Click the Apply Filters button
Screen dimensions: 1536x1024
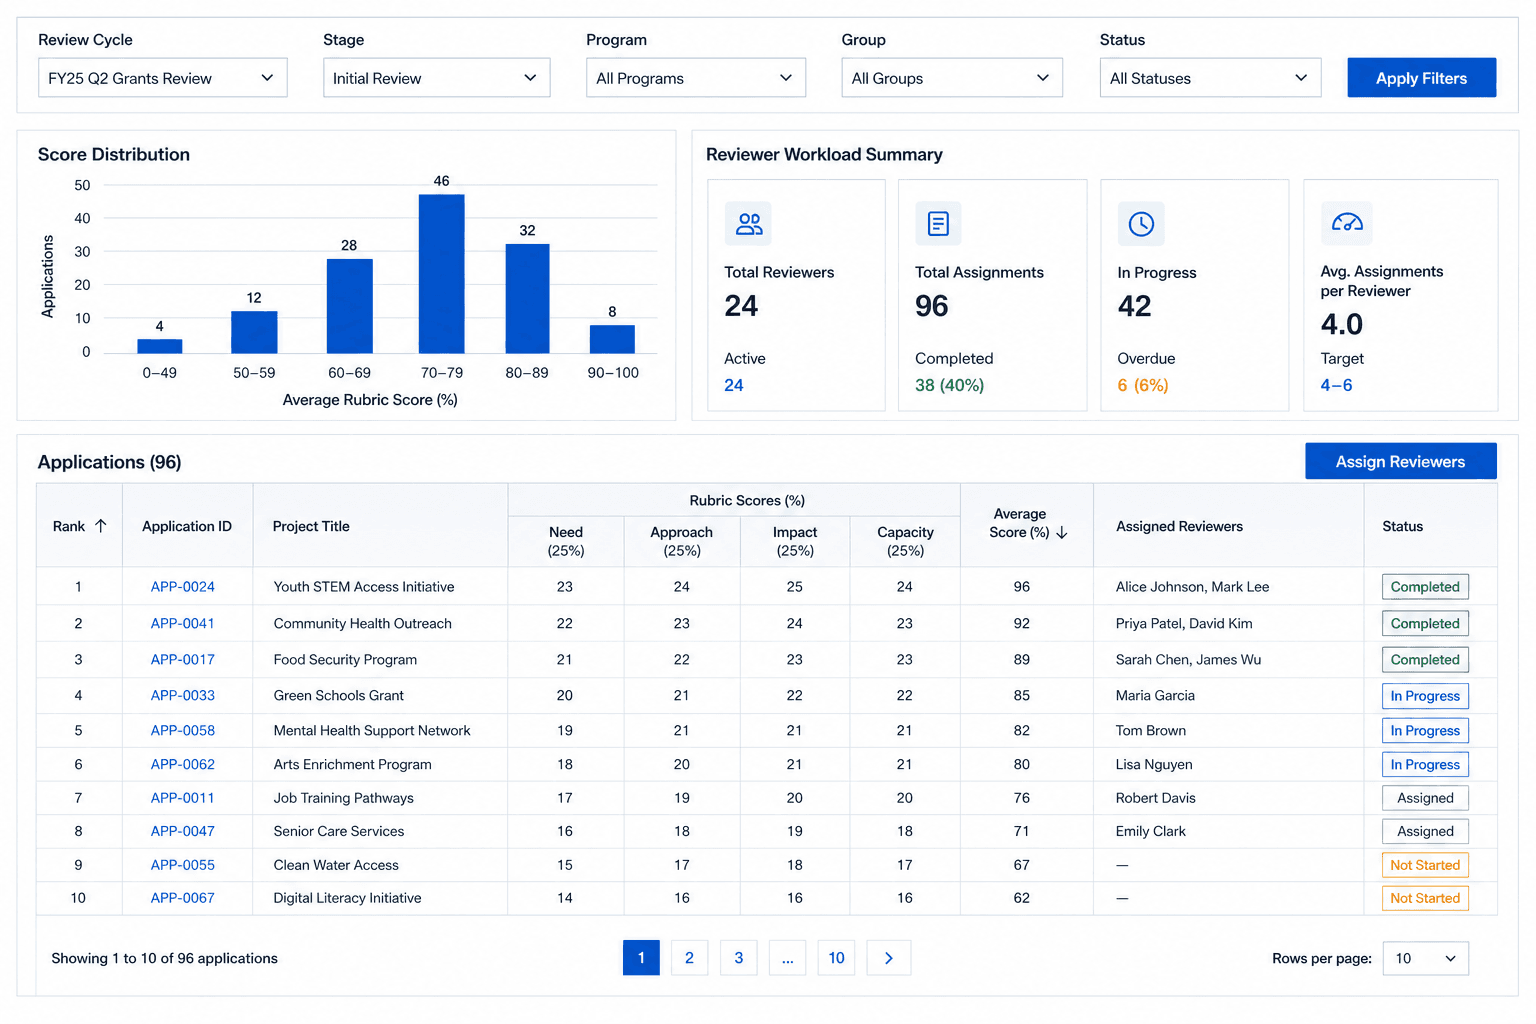click(x=1421, y=78)
